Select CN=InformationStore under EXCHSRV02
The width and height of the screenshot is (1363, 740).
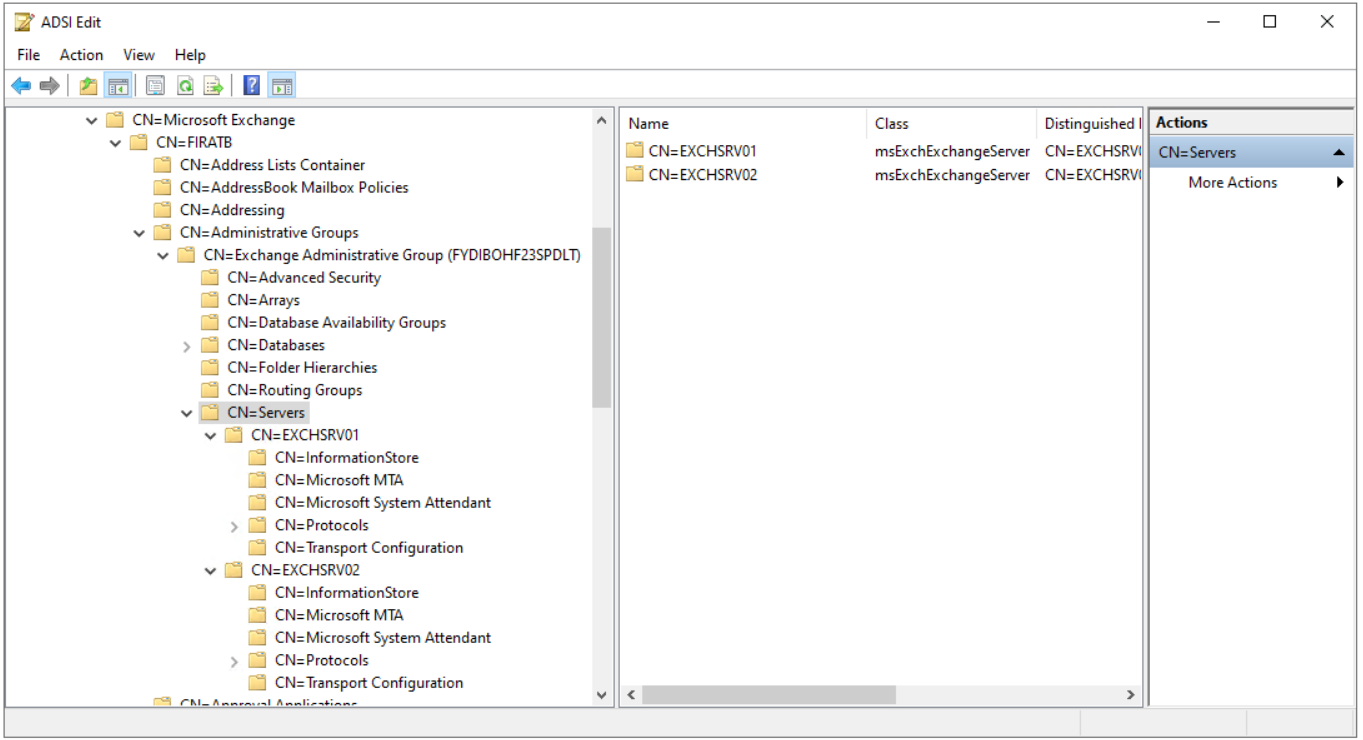(x=346, y=592)
